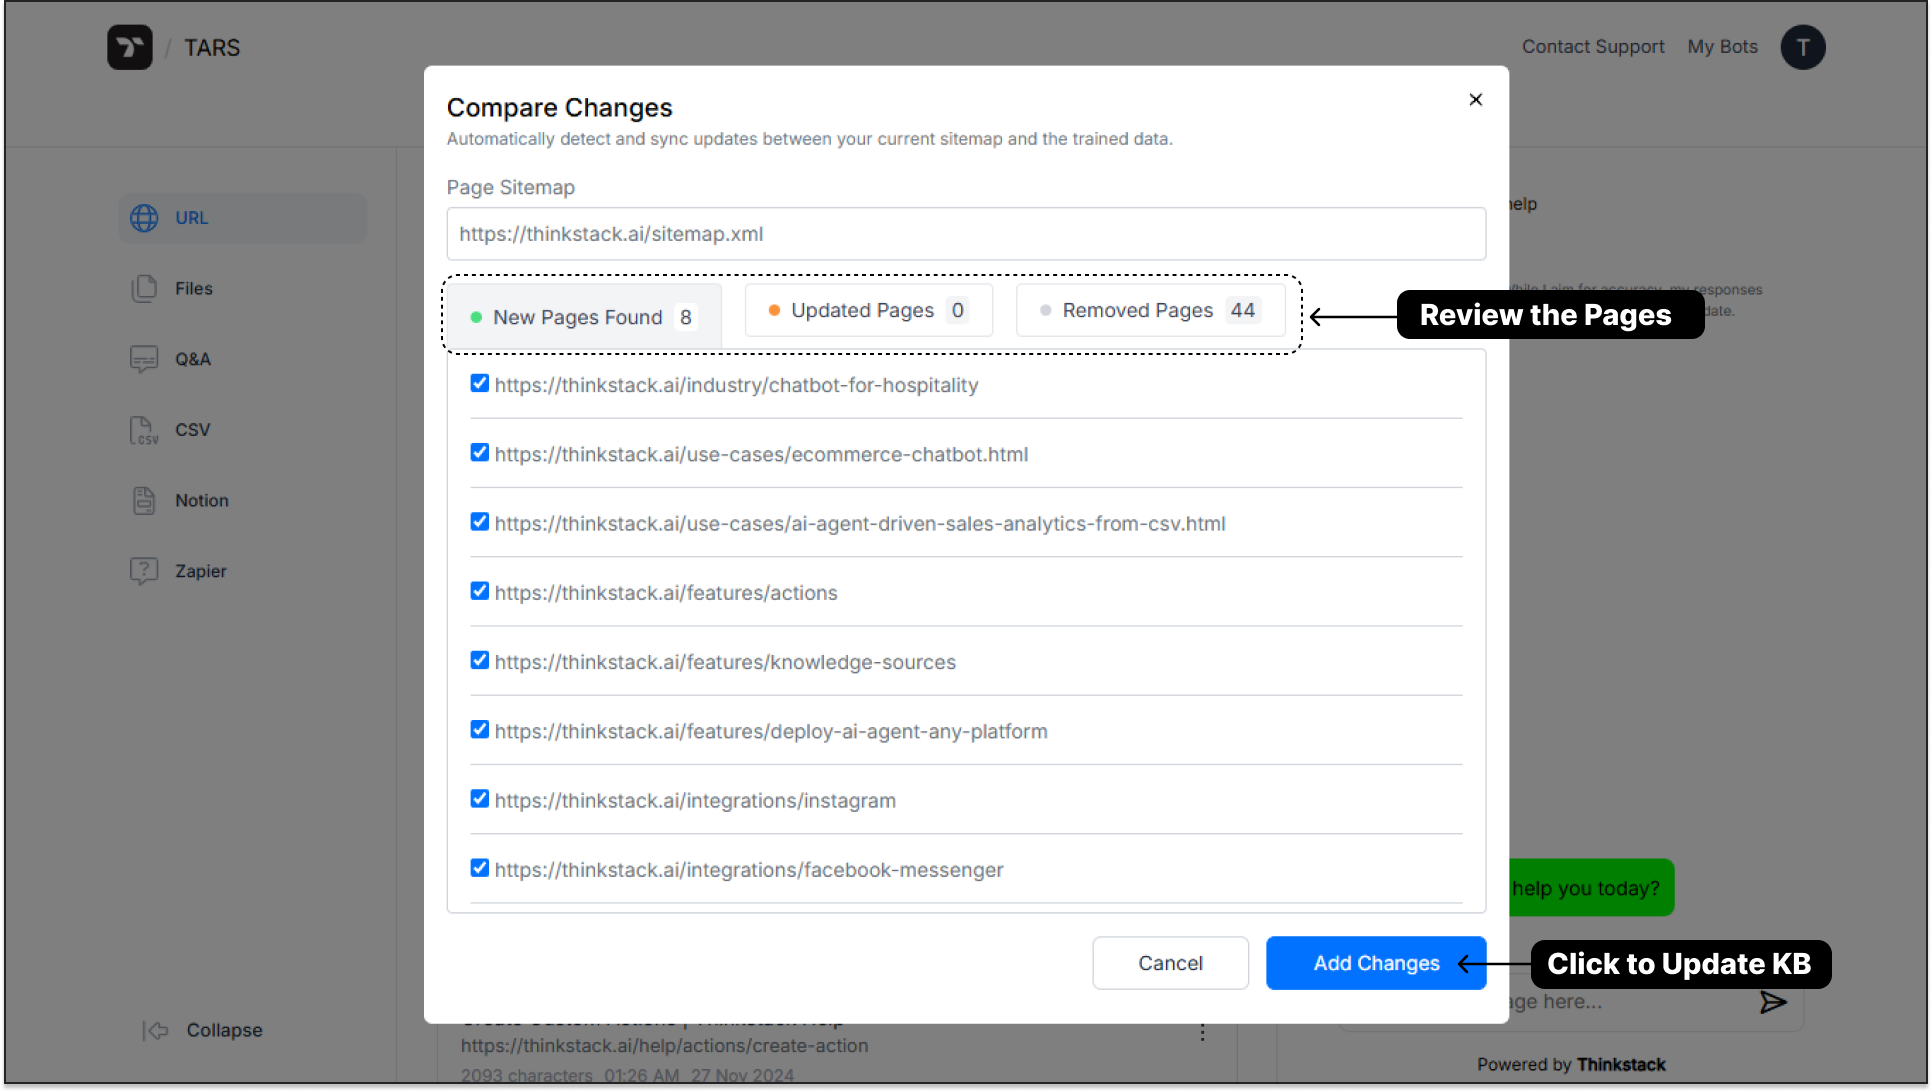Click the Compare Changes dialog title
The width and height of the screenshot is (1932, 1092).
(559, 107)
